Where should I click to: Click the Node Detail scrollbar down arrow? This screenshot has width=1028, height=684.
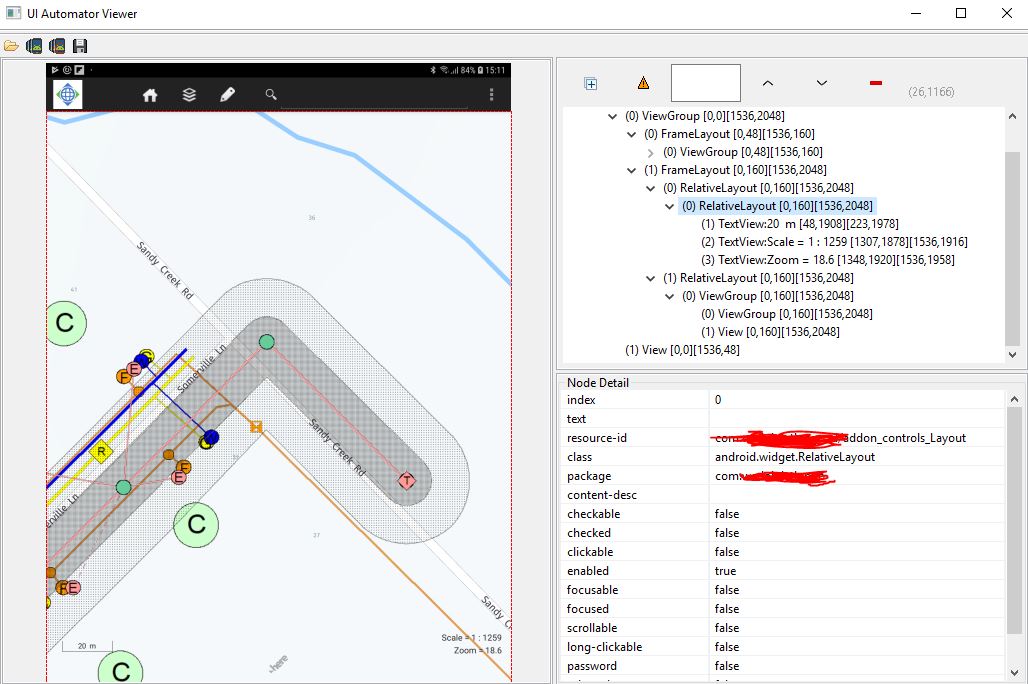(x=1014, y=673)
